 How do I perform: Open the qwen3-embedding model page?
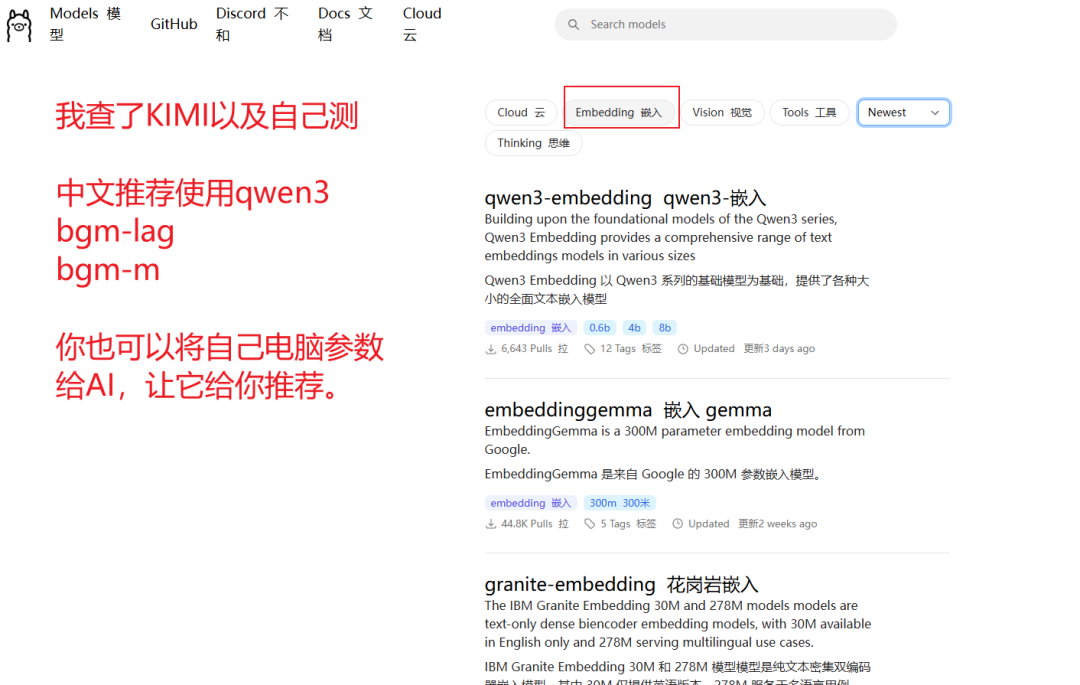(x=625, y=198)
